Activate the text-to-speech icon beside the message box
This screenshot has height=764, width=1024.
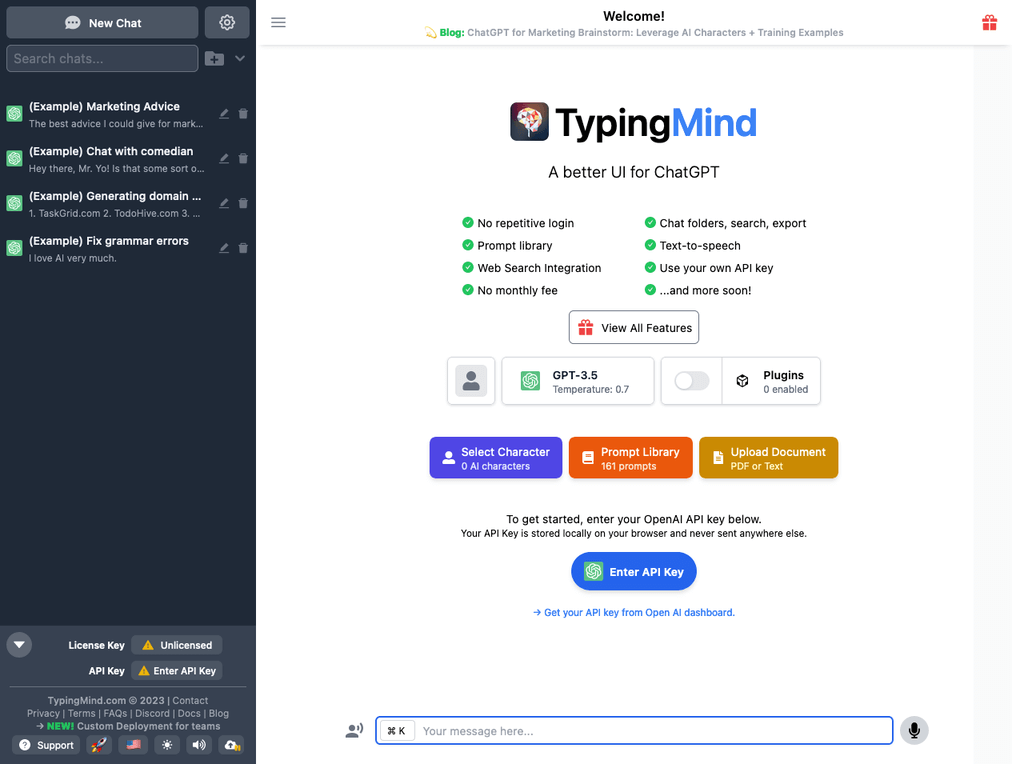(354, 730)
